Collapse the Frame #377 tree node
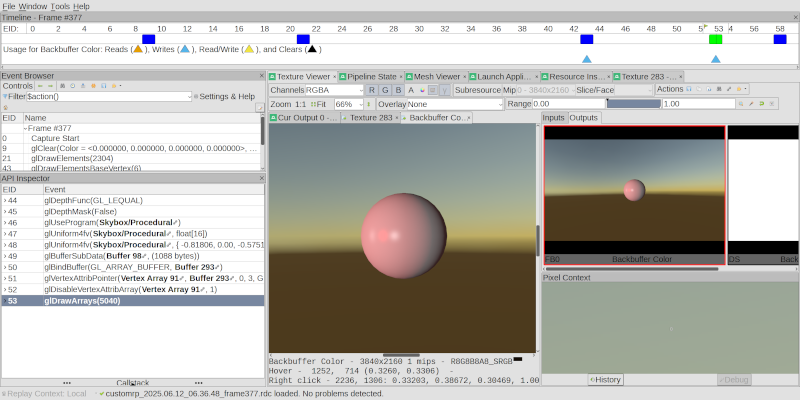 (x=25, y=128)
